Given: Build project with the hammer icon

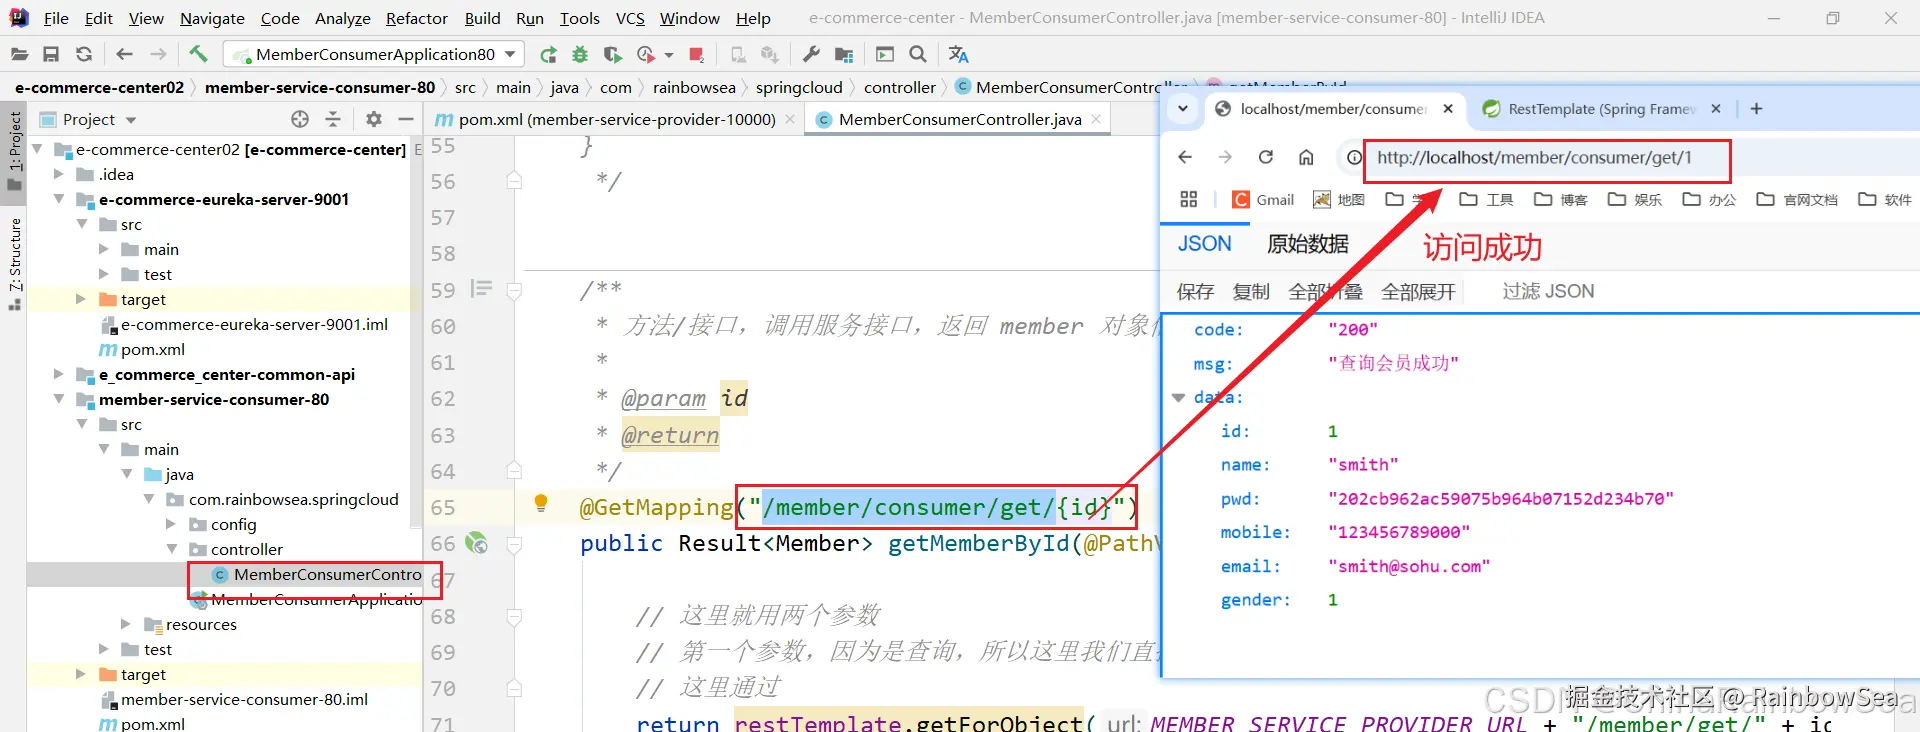Looking at the screenshot, I should point(198,54).
